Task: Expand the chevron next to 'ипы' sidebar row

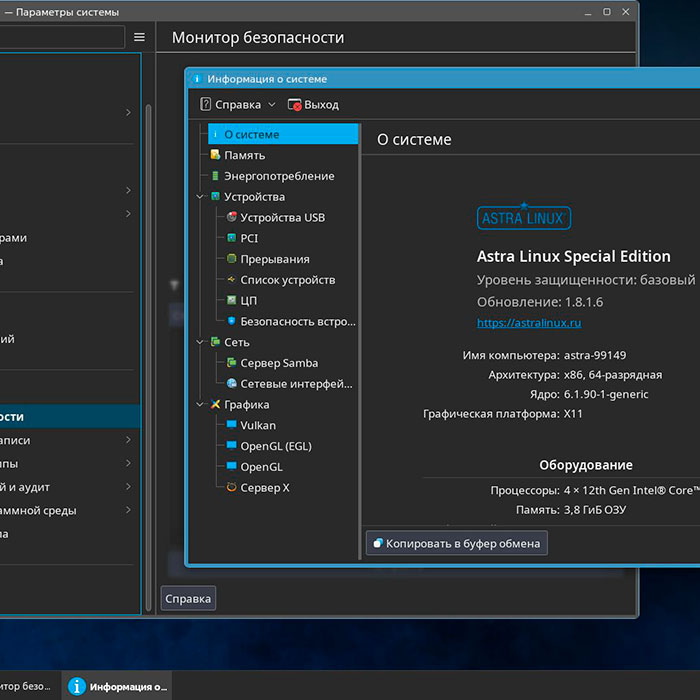Action: [x=128, y=463]
